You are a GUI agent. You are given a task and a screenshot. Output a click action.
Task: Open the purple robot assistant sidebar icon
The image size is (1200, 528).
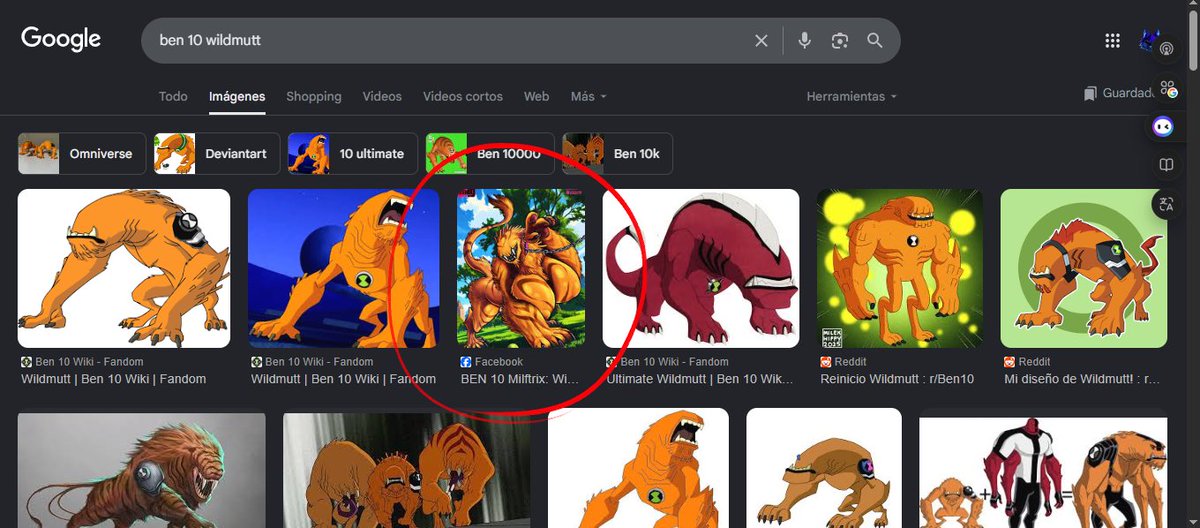1164,127
